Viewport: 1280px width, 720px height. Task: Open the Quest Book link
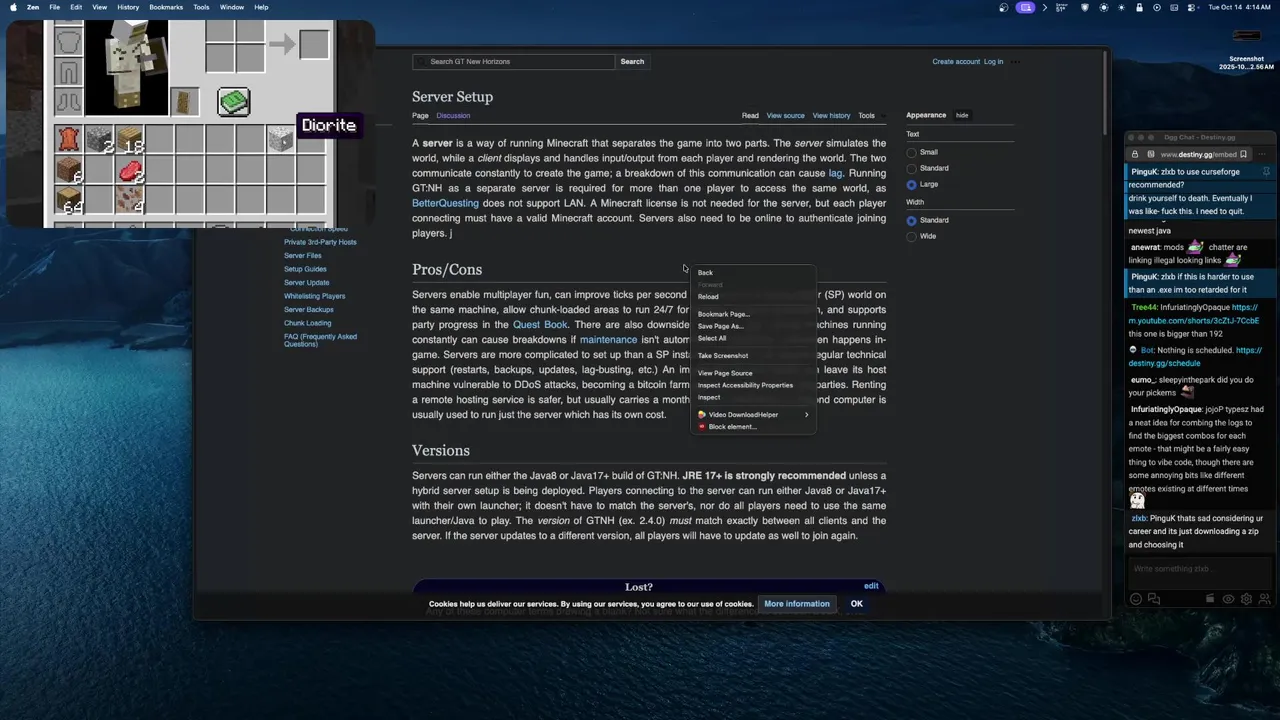(540, 325)
